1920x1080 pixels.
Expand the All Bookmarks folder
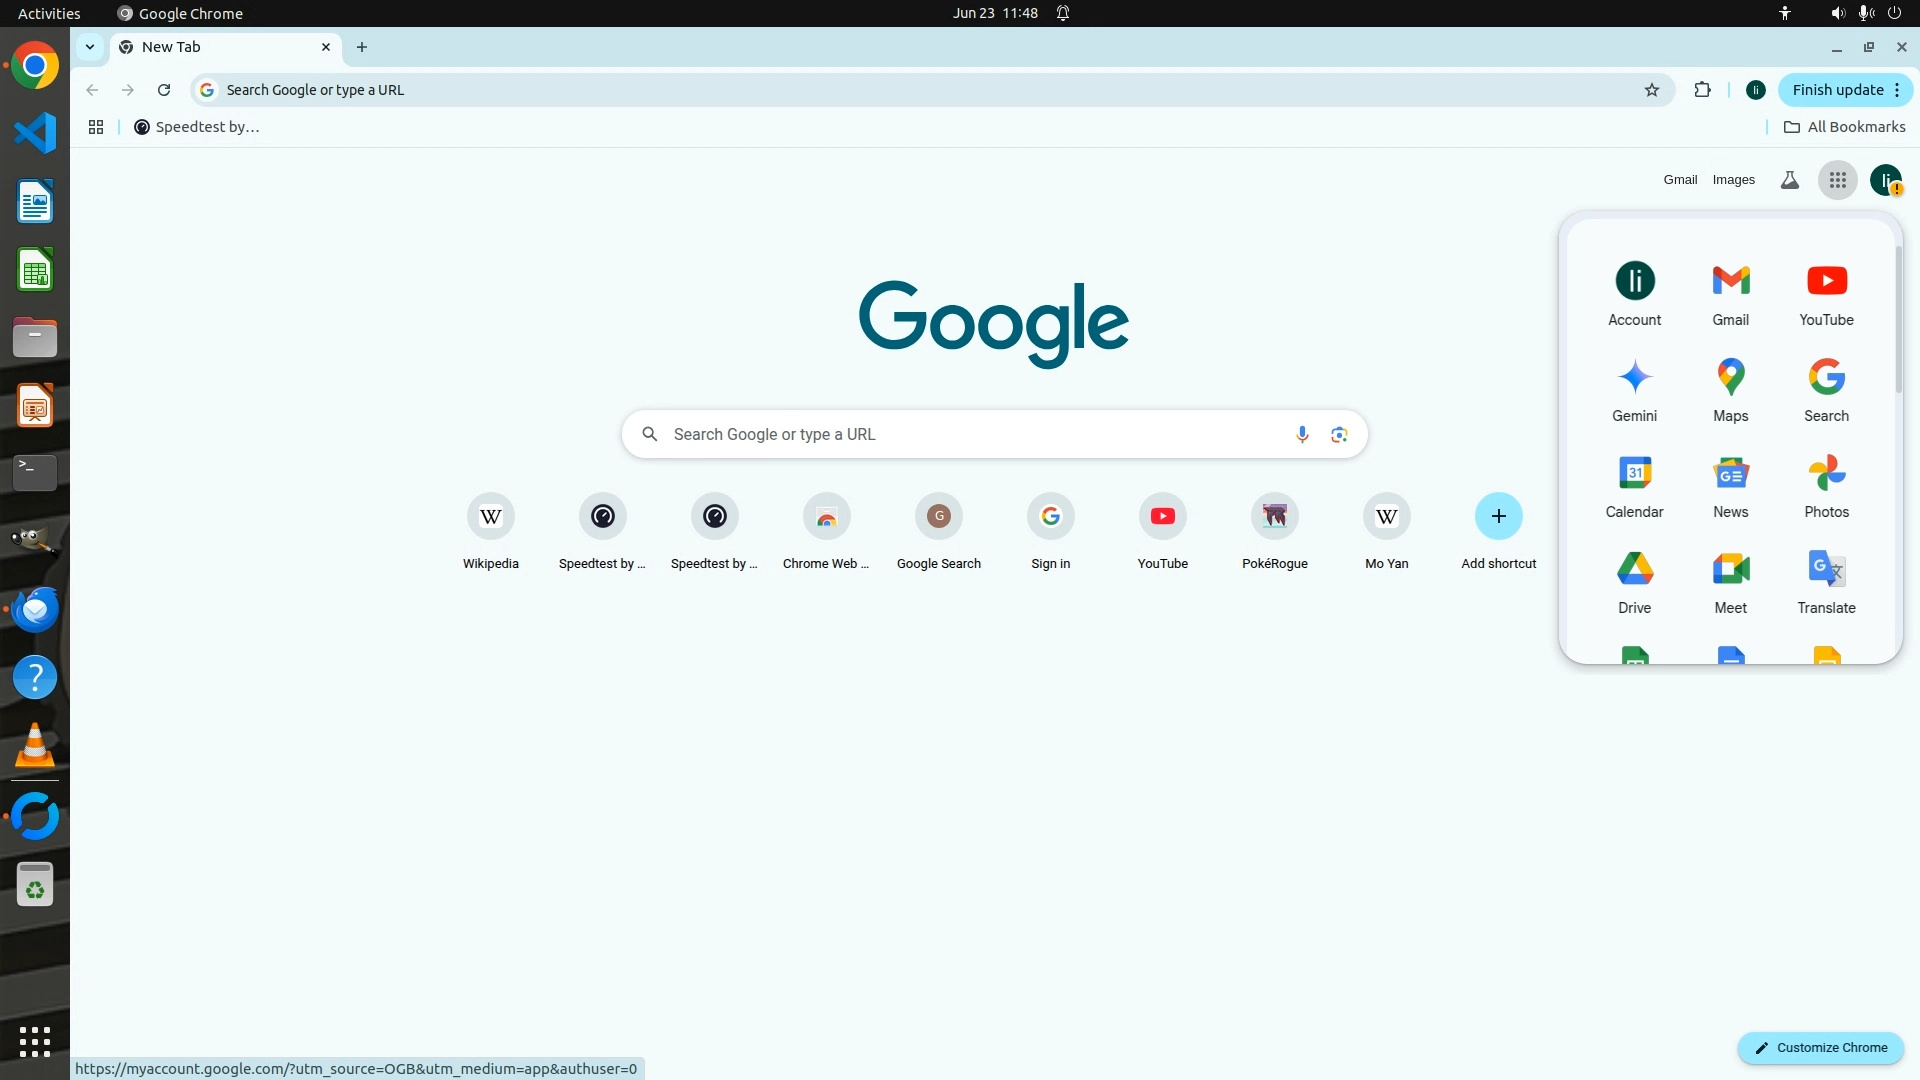click(x=1845, y=127)
